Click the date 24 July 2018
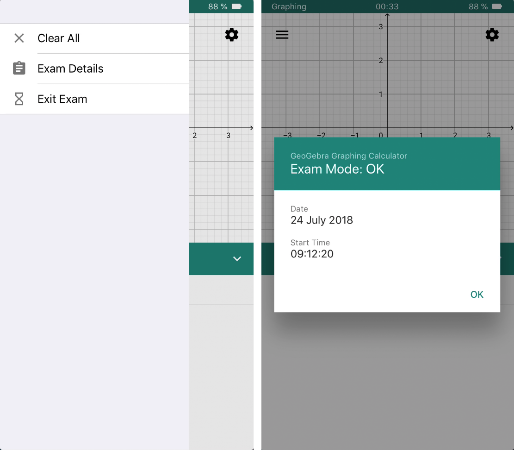 pyautogui.click(x=322, y=220)
